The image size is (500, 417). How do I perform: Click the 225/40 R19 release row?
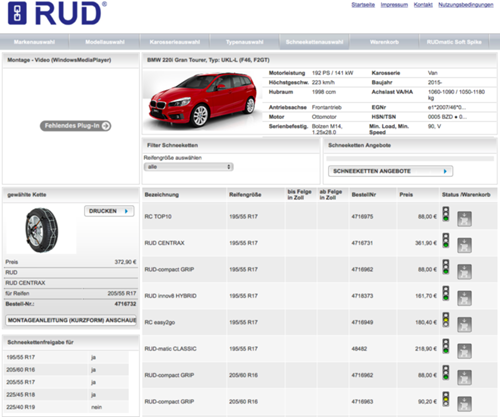coord(66,407)
